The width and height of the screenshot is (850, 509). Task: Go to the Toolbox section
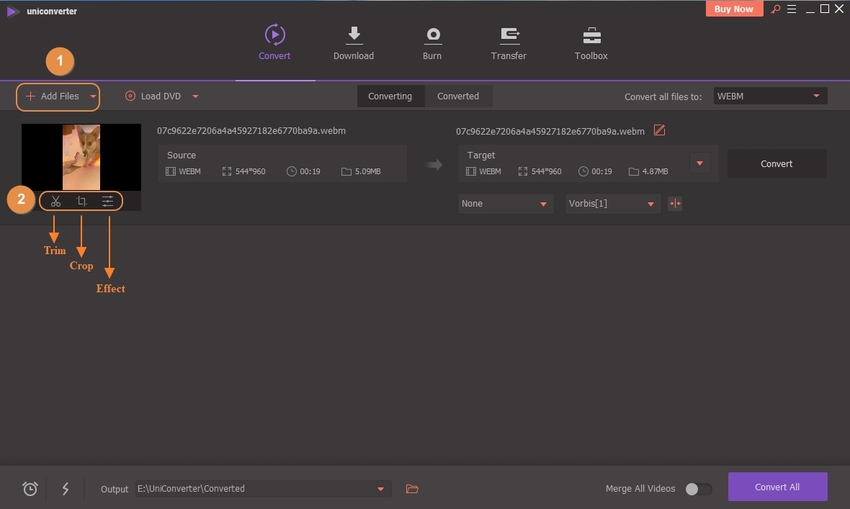coord(591,43)
